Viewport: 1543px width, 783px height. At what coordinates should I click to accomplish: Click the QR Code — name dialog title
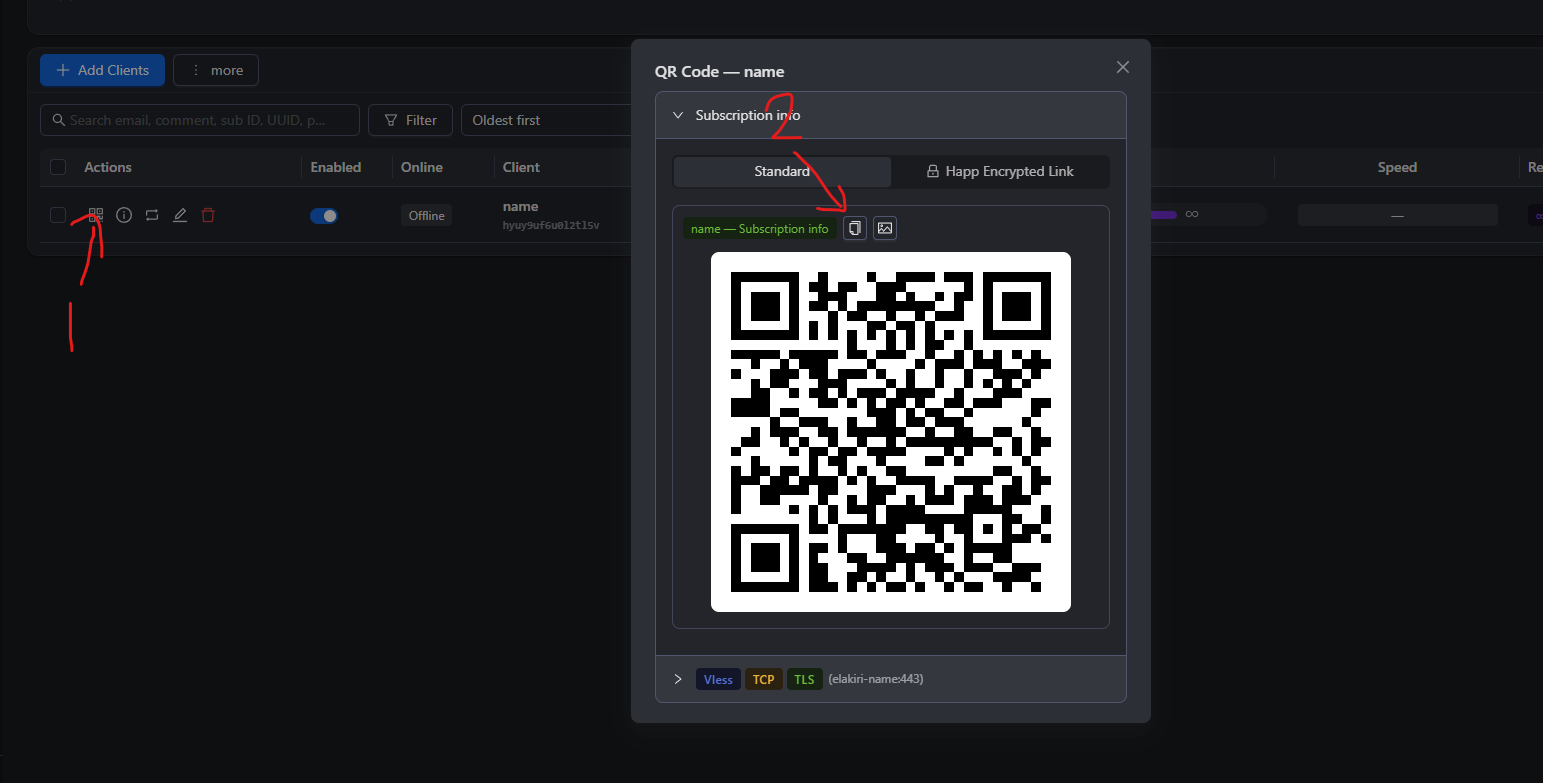(x=719, y=71)
